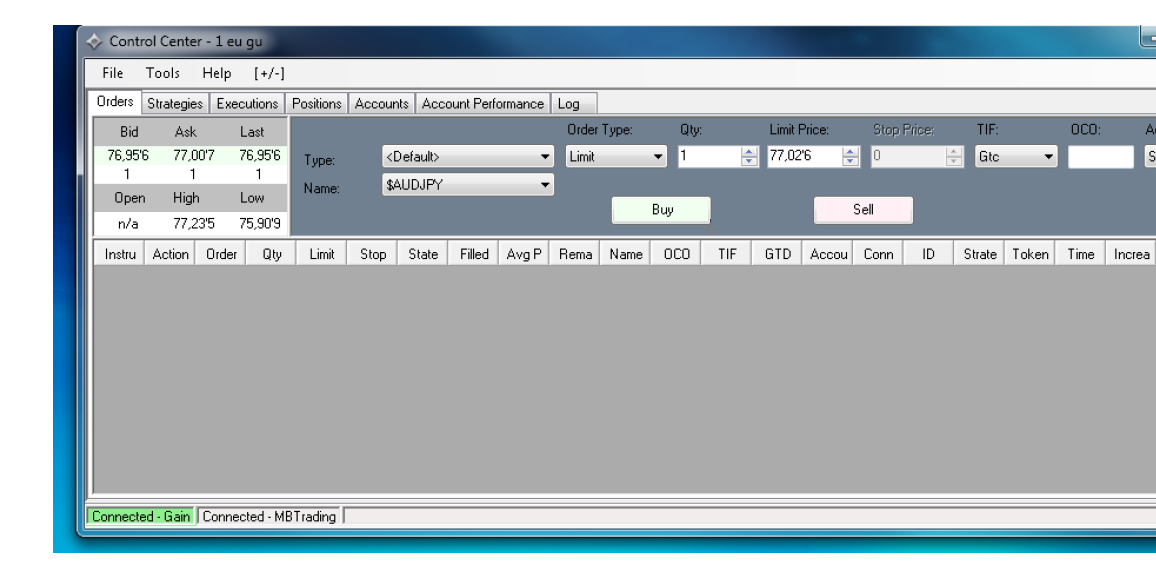Switch to the Accounts tab
Screen dimensions: 1156x577
click(x=381, y=104)
